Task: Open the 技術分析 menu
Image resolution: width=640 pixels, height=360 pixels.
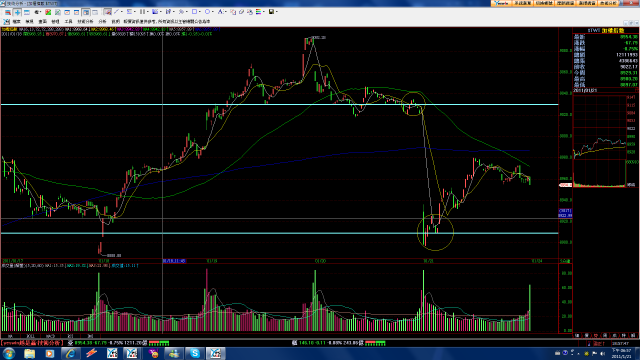Action: [x=85, y=22]
